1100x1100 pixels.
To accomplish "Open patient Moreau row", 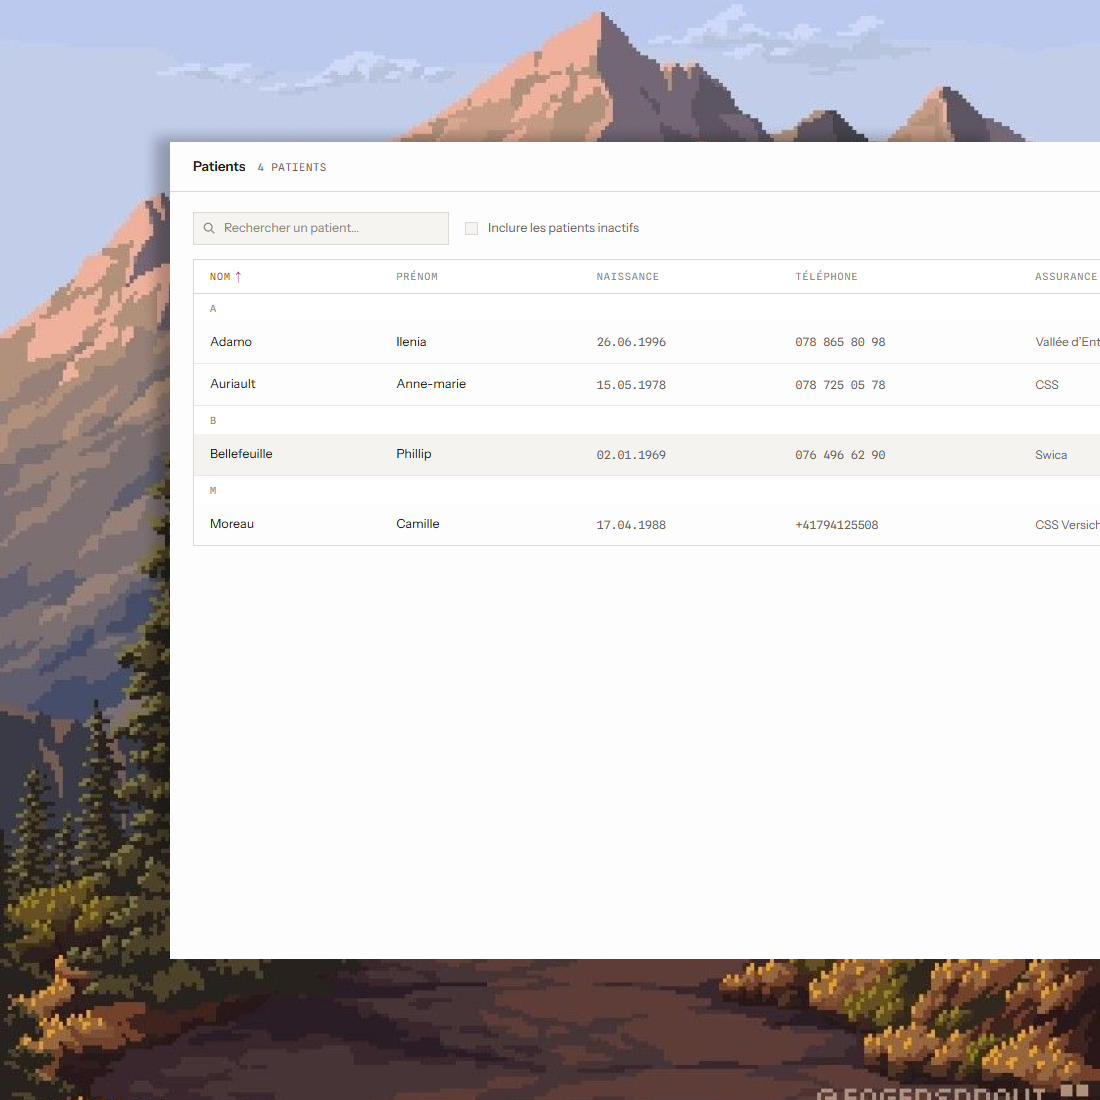I will pyautogui.click(x=646, y=525).
